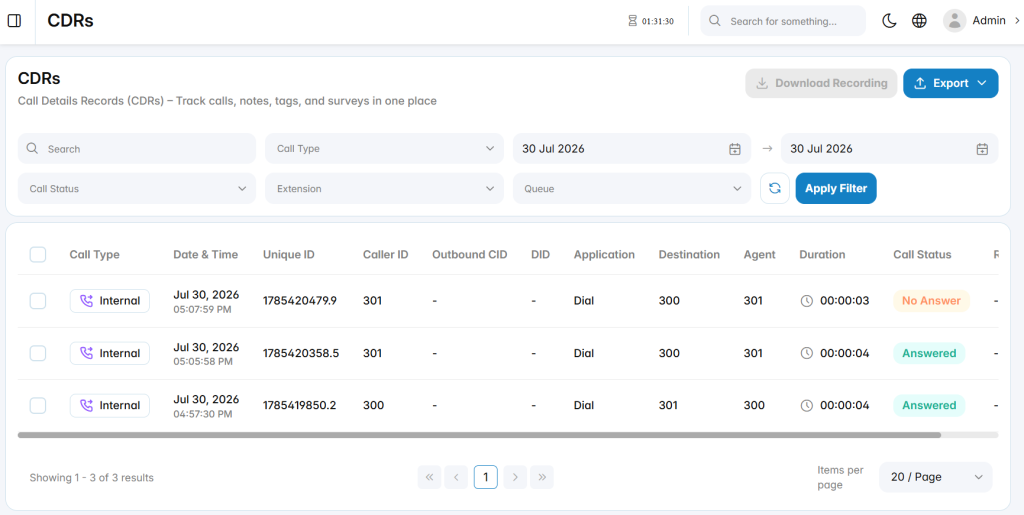Click the Application column header

pos(604,255)
